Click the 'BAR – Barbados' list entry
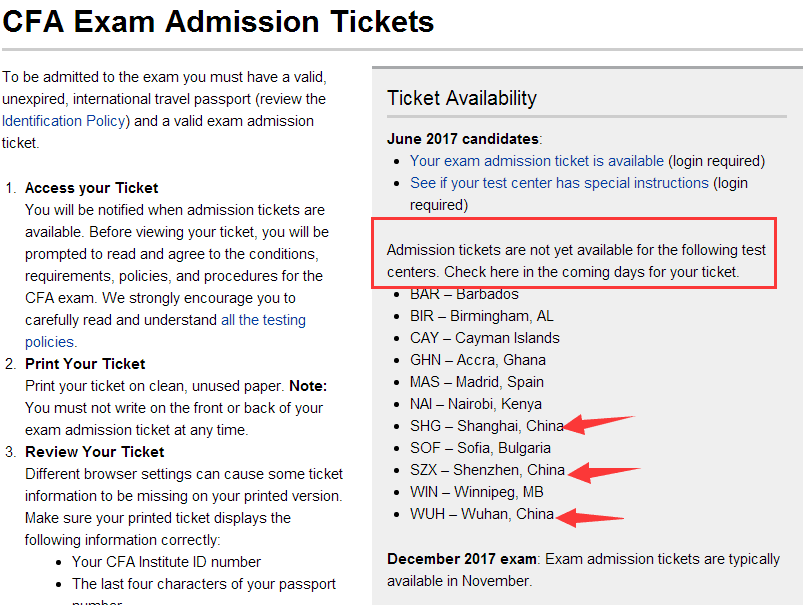The height and width of the screenshot is (605, 811). tap(464, 294)
